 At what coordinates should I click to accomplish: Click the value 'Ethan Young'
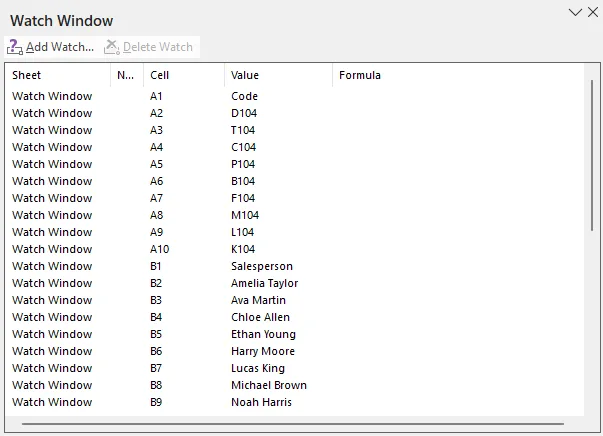[x=263, y=334]
